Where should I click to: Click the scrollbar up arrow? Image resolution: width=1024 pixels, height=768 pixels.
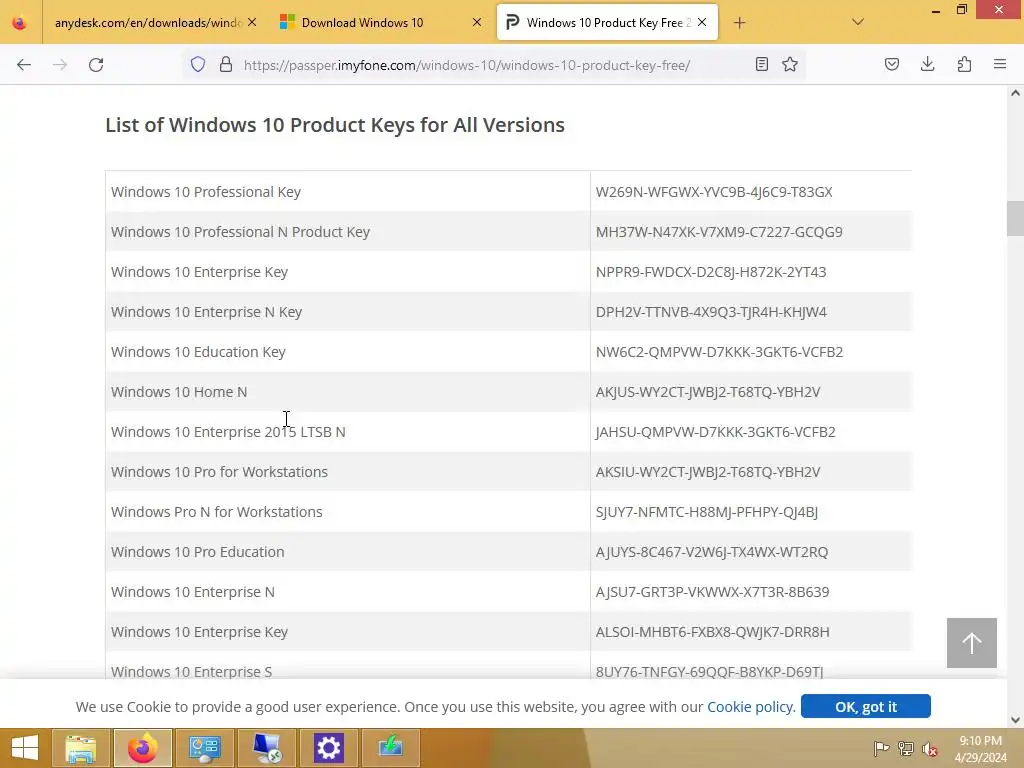1015,93
